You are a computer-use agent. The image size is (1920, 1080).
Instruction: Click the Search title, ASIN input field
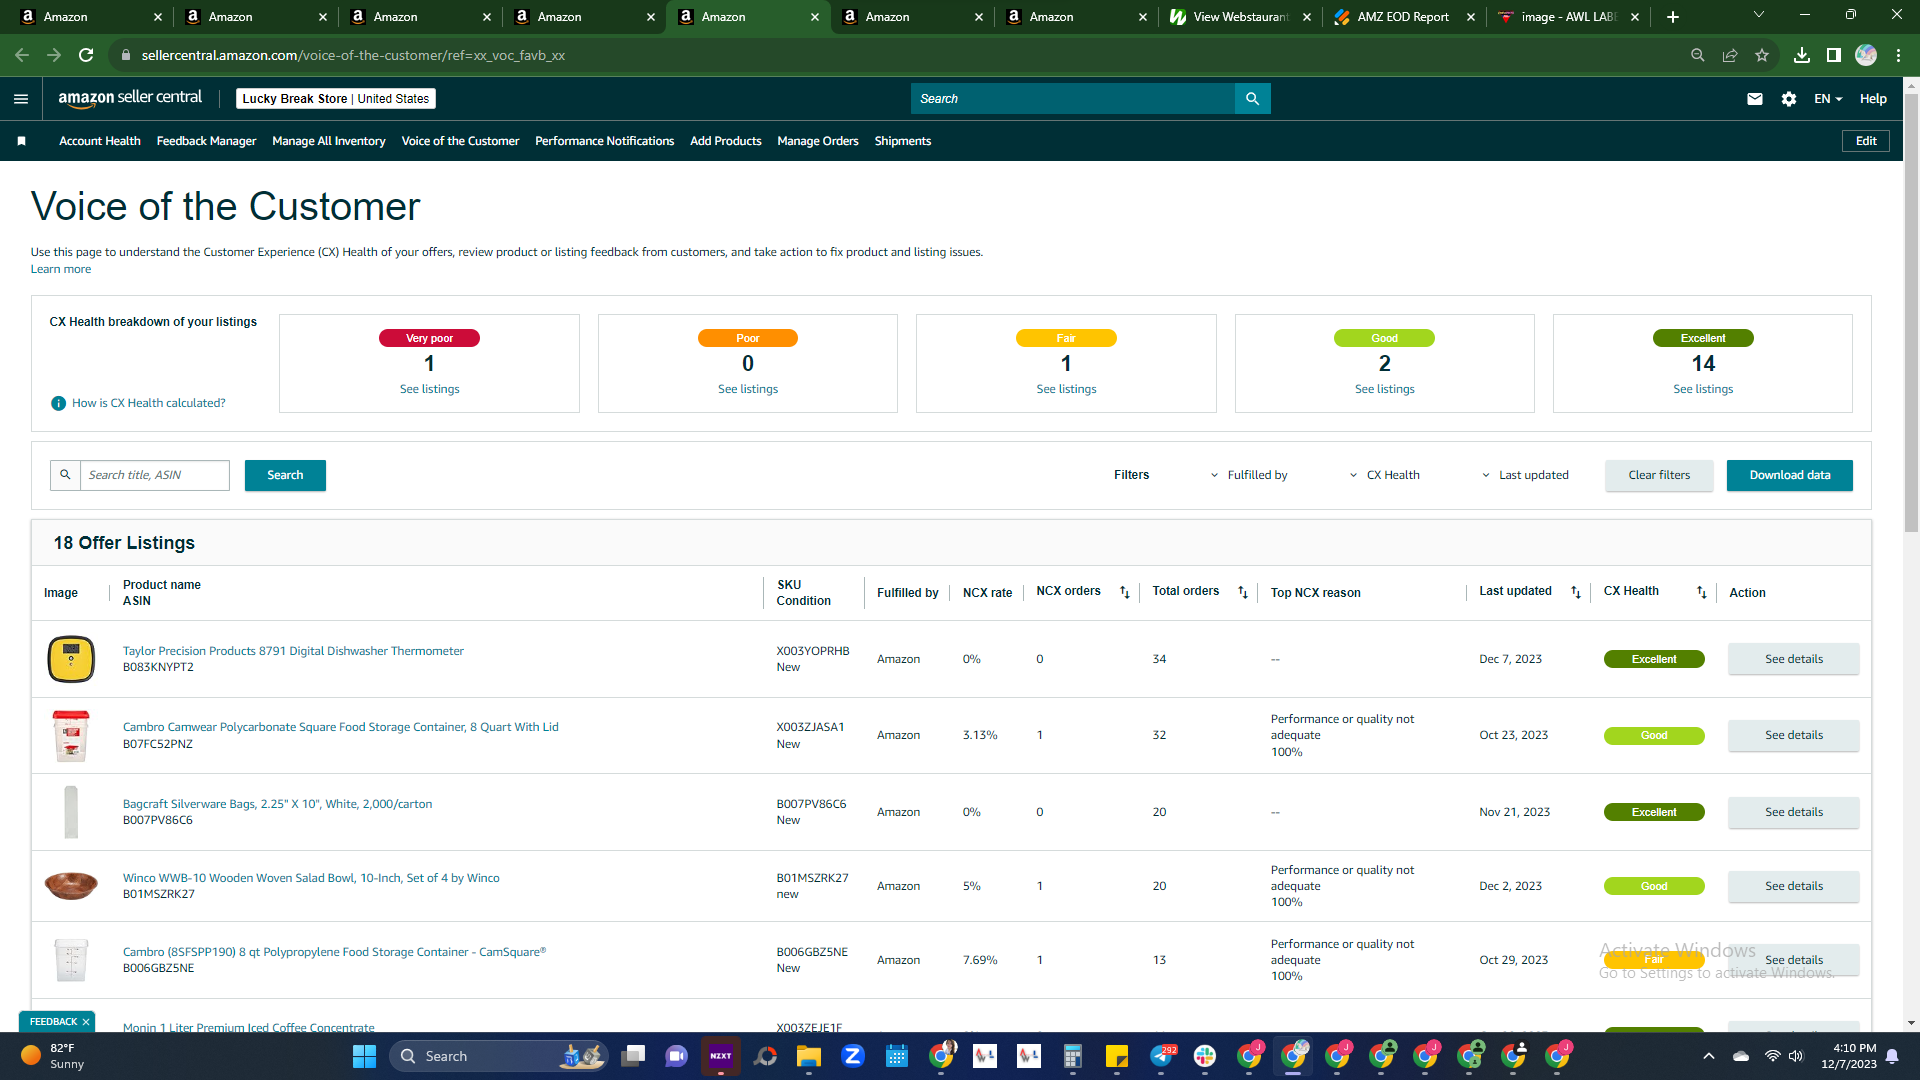point(155,475)
